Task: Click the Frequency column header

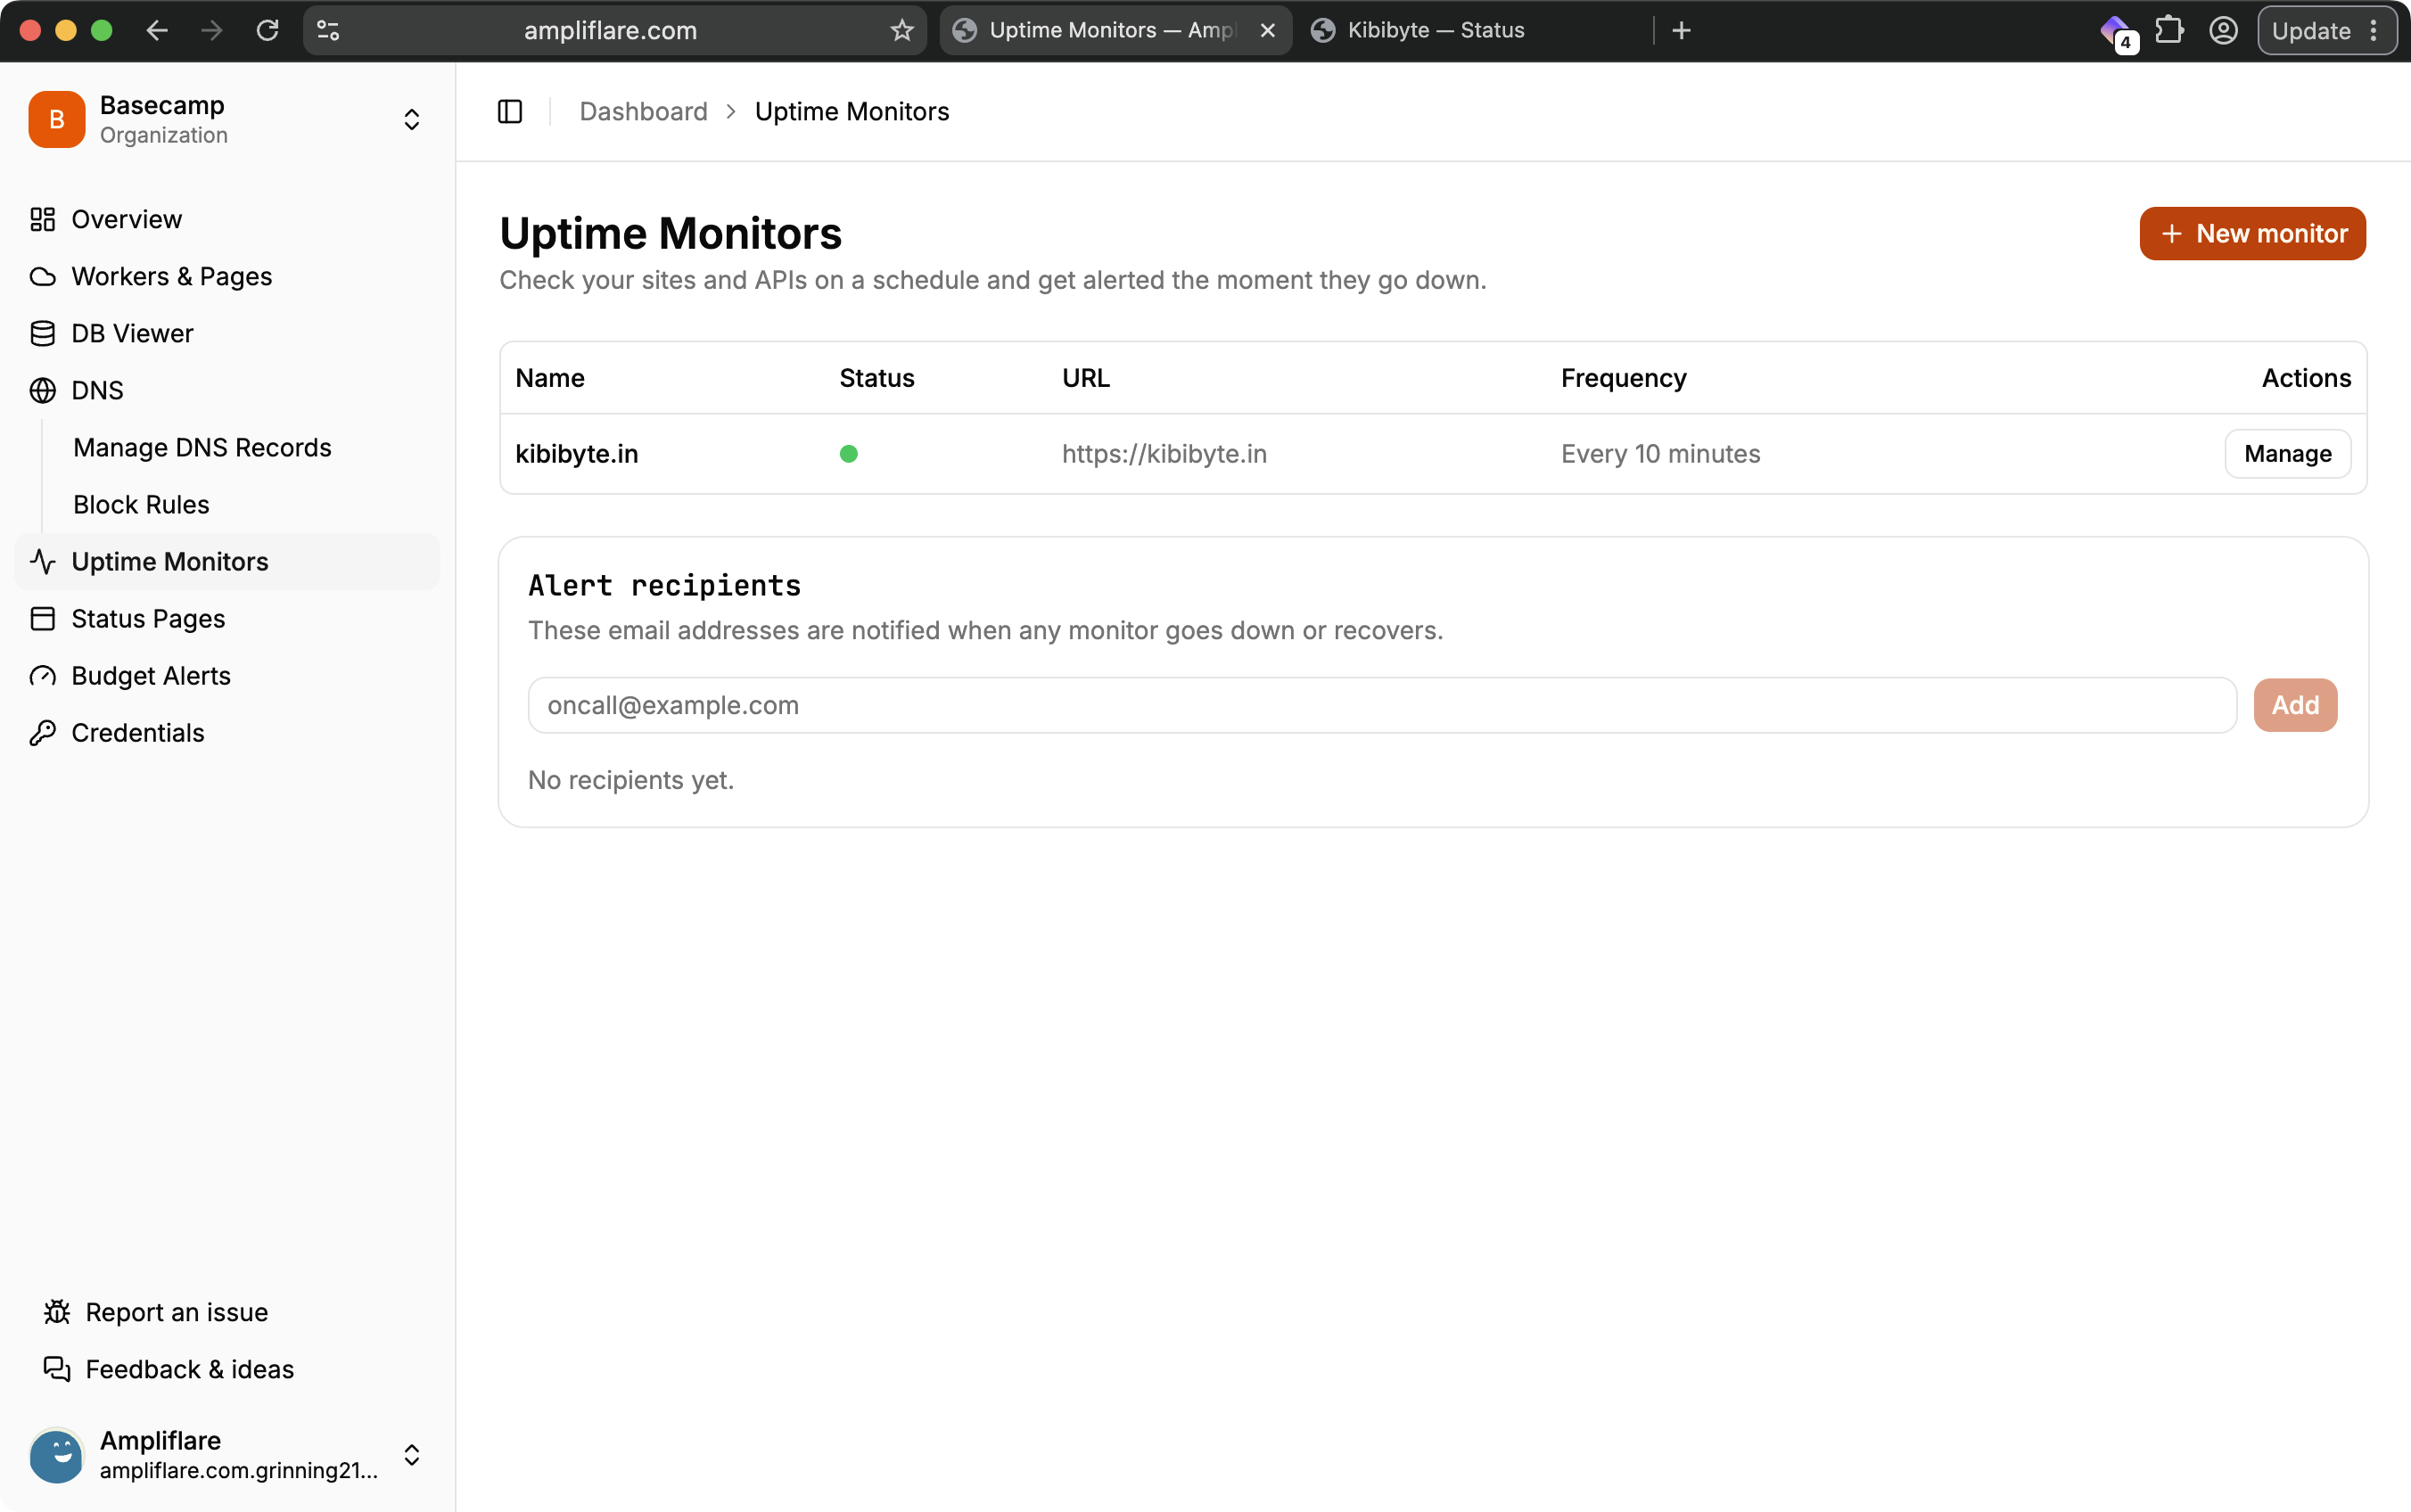Action: pos(1623,378)
